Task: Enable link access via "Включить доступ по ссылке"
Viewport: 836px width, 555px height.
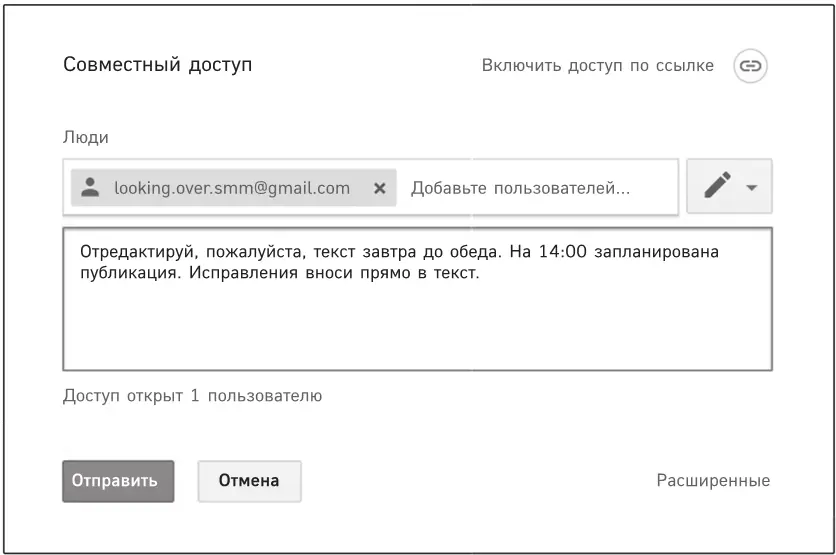Action: click(x=597, y=66)
